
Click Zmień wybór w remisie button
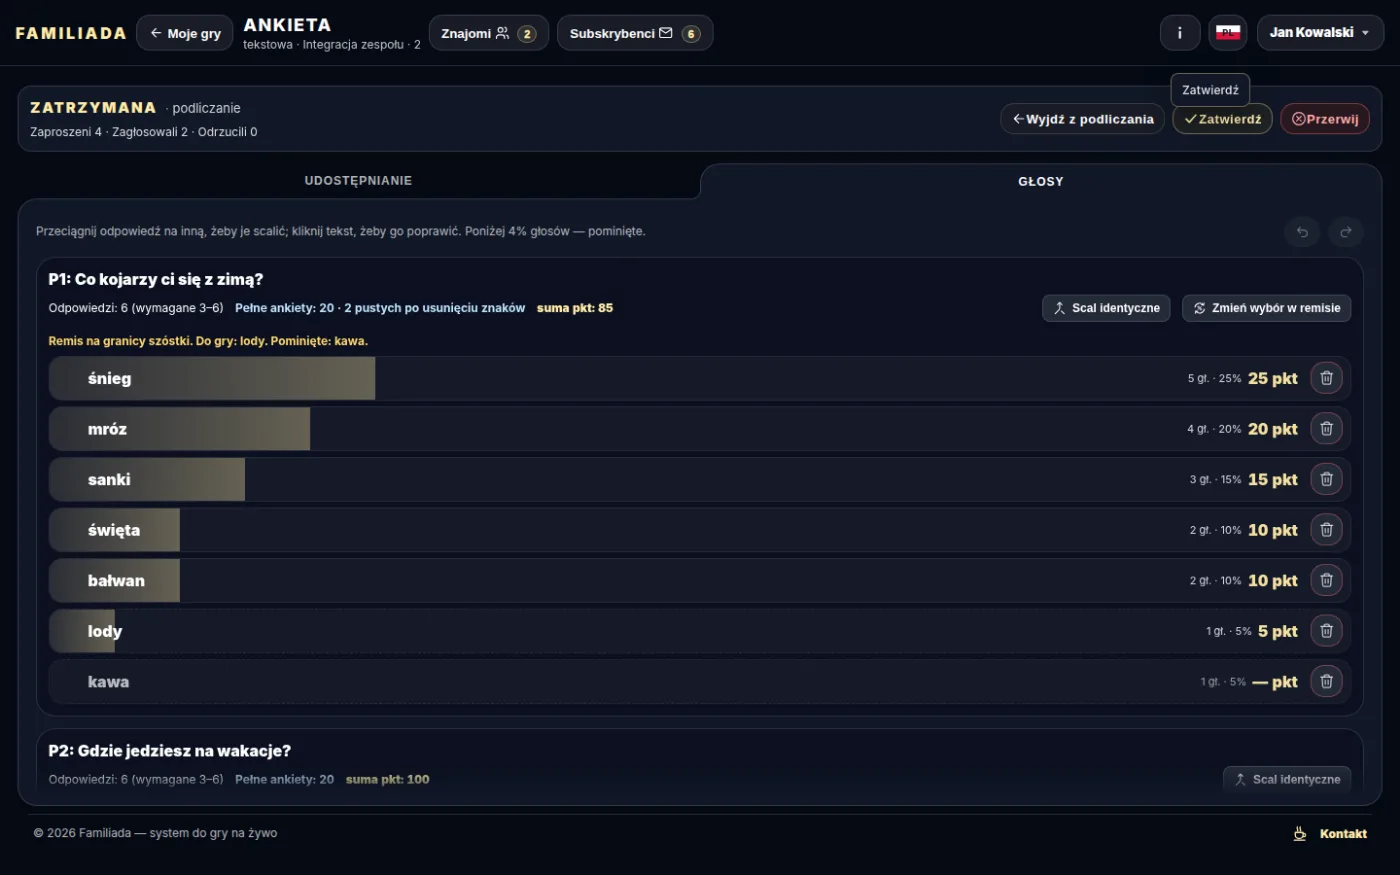[x=1266, y=308]
